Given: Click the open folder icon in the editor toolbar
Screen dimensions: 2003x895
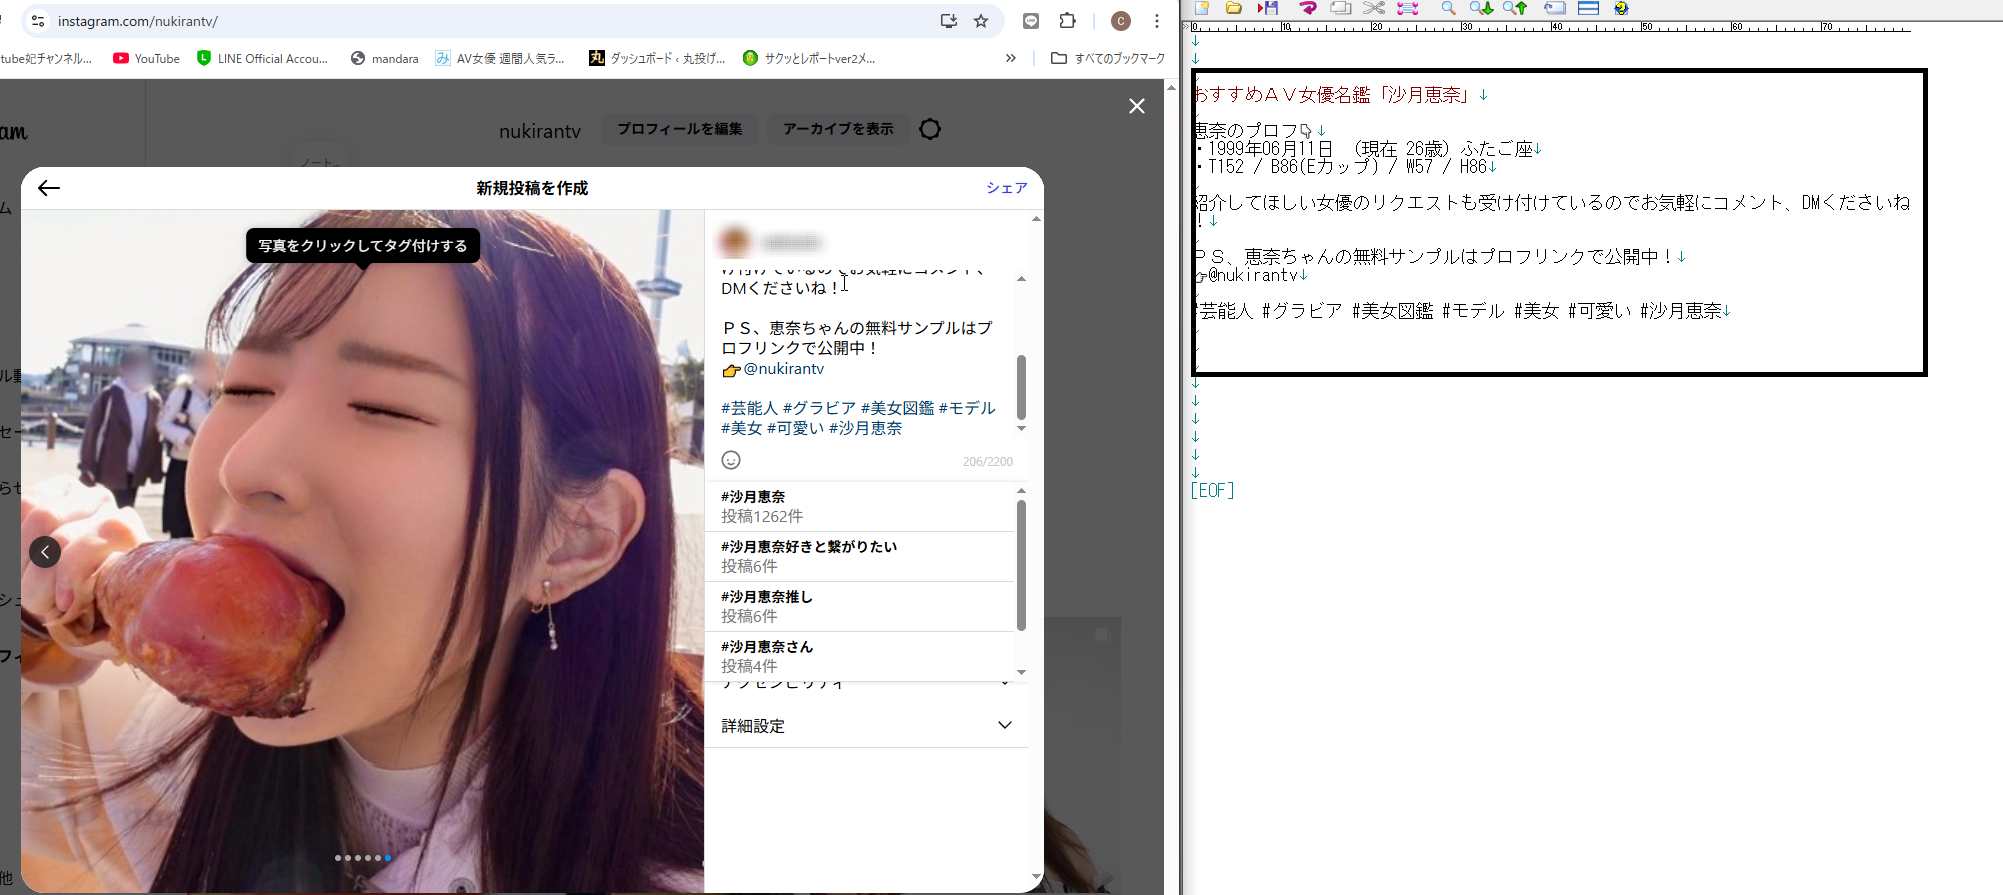Looking at the screenshot, I should (x=1234, y=8).
